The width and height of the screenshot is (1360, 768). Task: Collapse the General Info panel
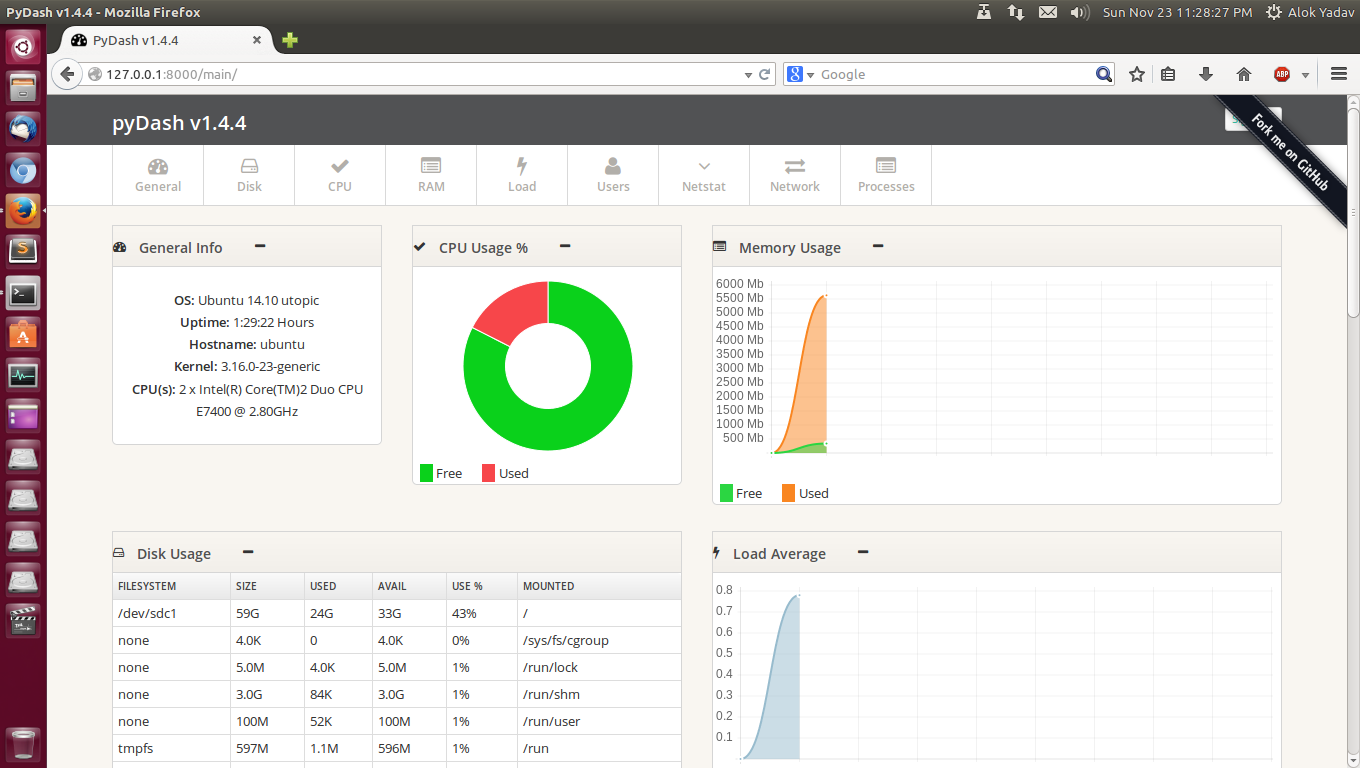point(260,246)
